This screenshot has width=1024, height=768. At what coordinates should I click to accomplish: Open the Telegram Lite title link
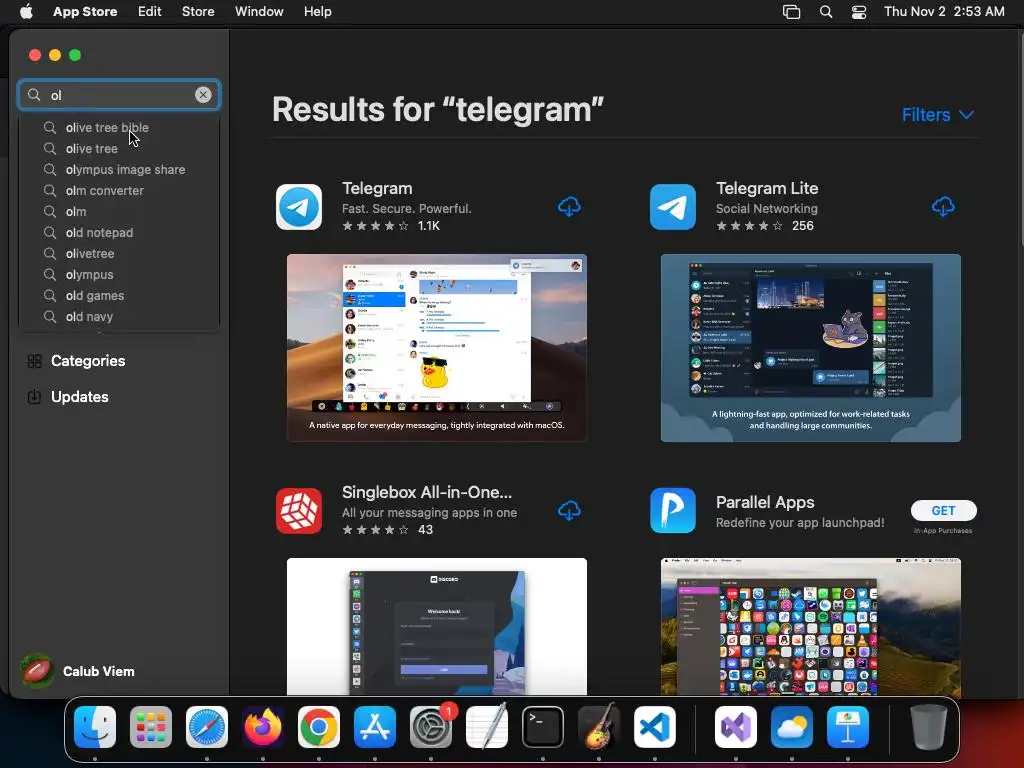pyautogui.click(x=767, y=188)
